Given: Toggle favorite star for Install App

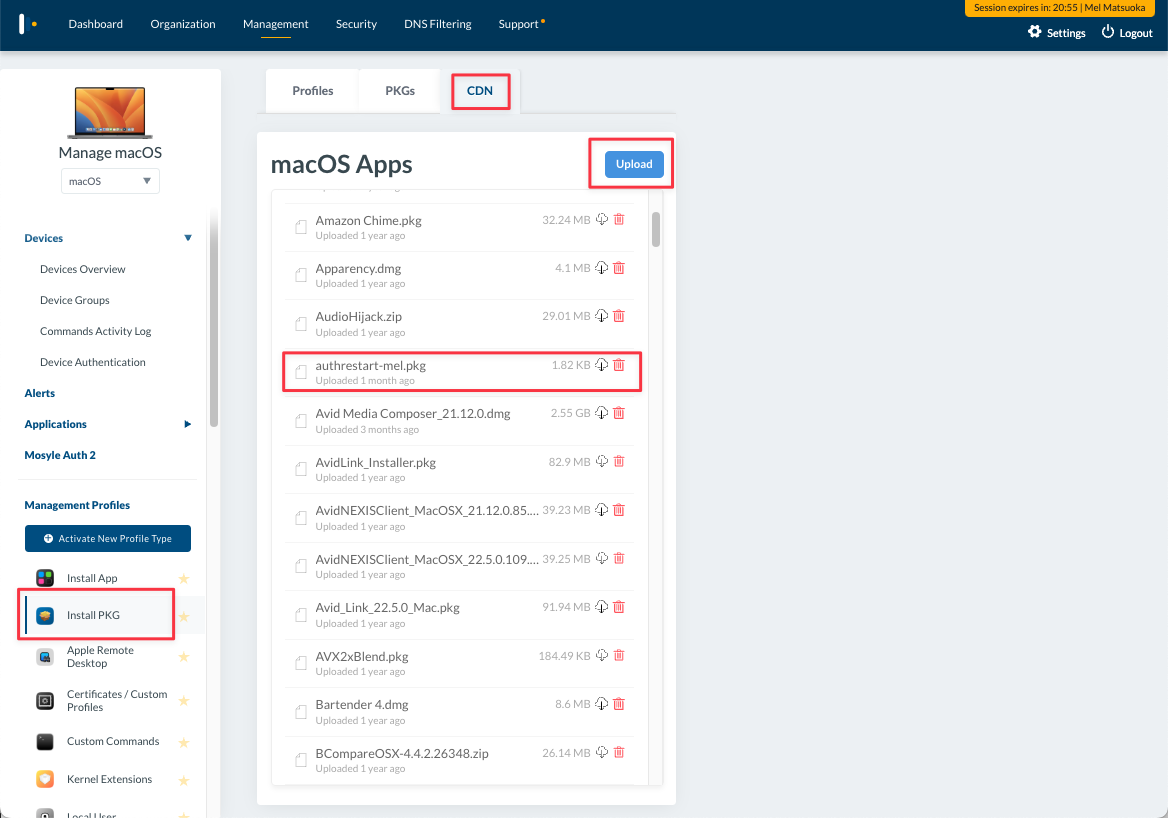Looking at the screenshot, I should click(184, 579).
